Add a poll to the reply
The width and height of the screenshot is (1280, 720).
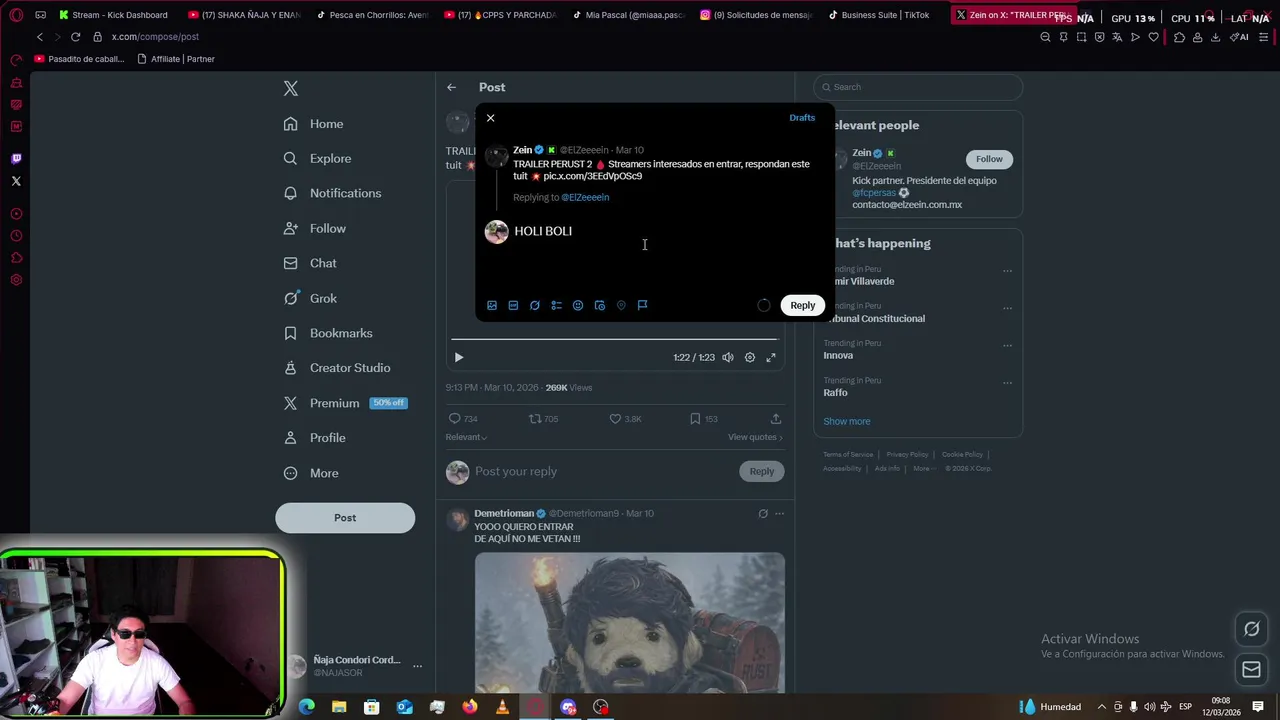pyautogui.click(x=556, y=305)
